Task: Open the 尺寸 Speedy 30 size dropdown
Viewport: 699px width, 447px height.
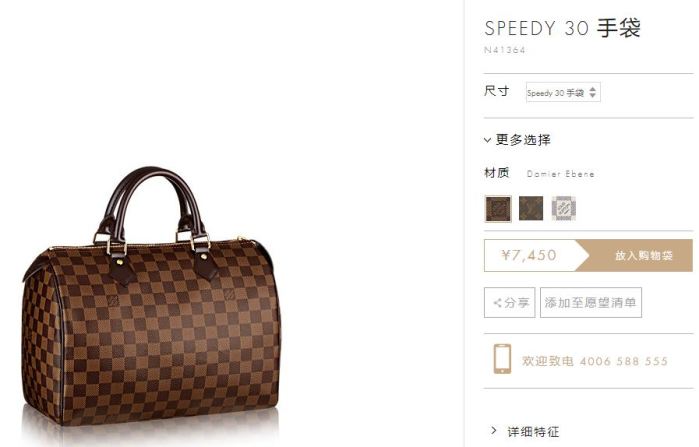Action: [x=563, y=92]
